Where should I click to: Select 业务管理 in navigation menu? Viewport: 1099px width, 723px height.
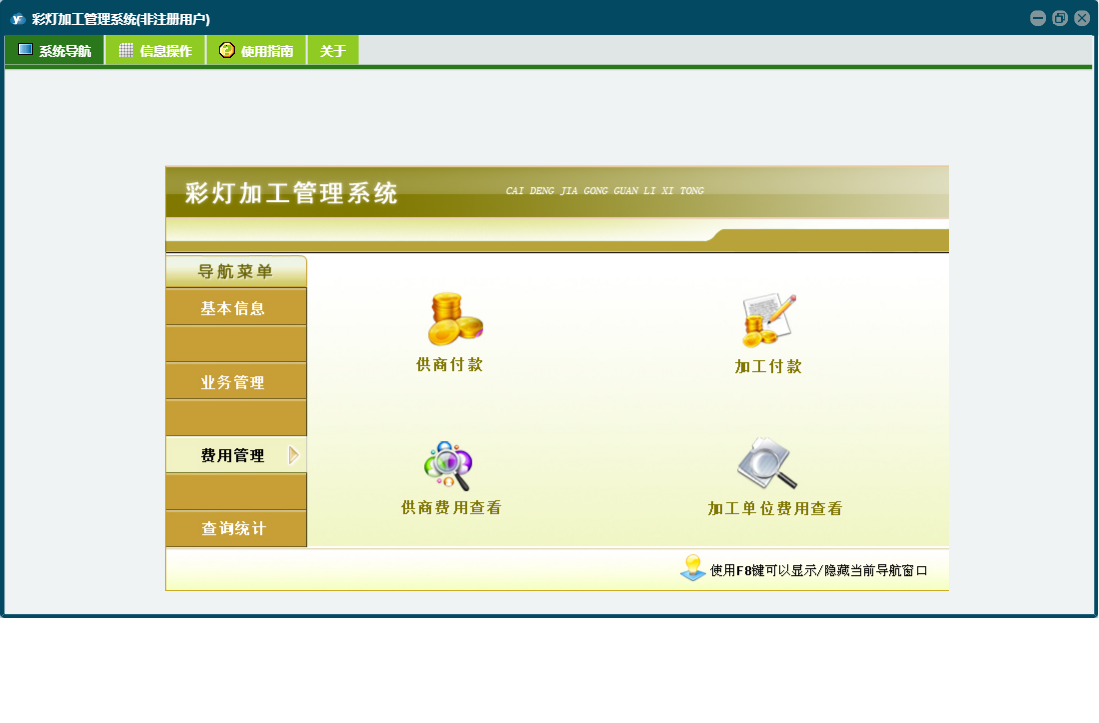(236, 382)
